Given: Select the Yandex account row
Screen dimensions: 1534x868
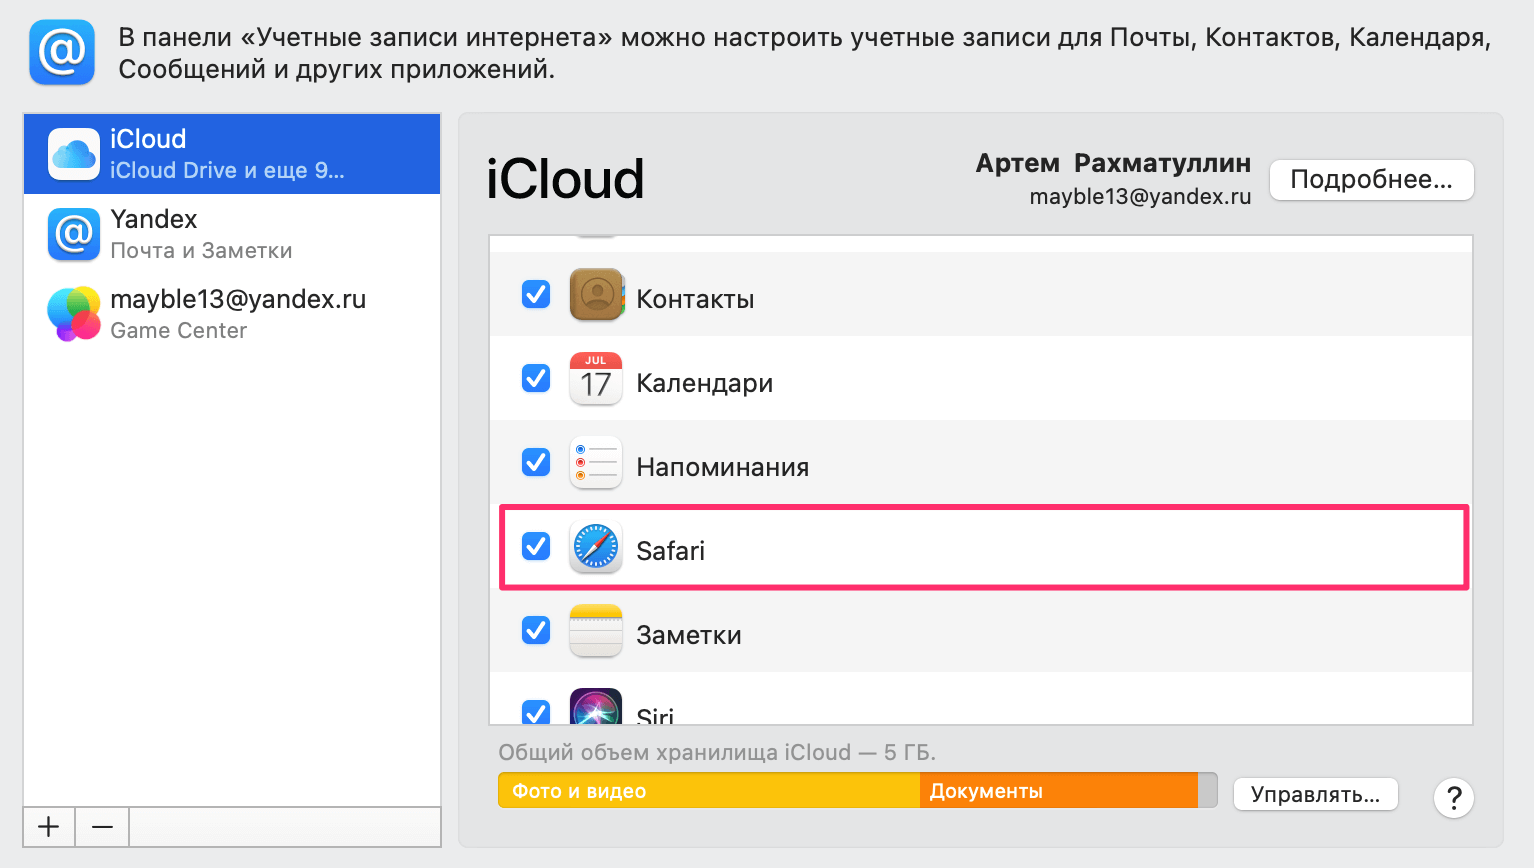Looking at the screenshot, I should click(232, 234).
